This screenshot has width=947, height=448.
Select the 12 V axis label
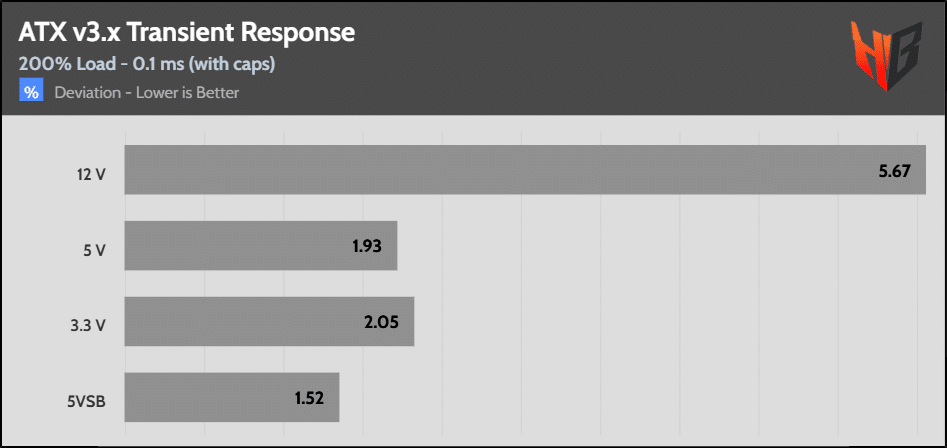pos(89,172)
